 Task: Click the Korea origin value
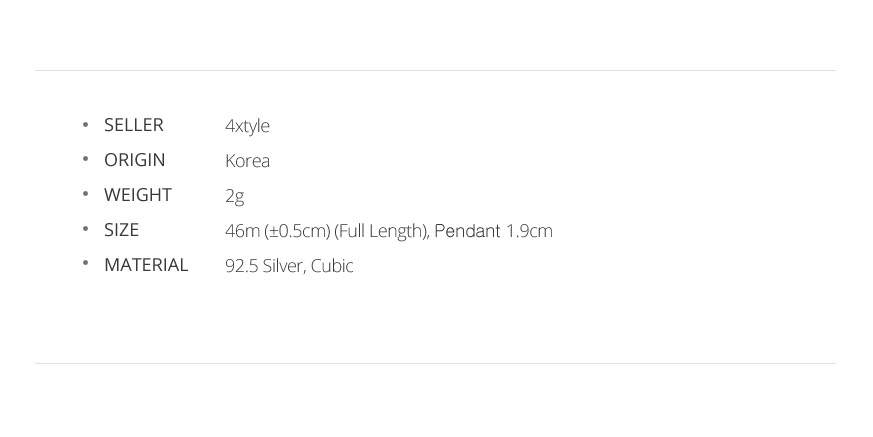point(248,161)
